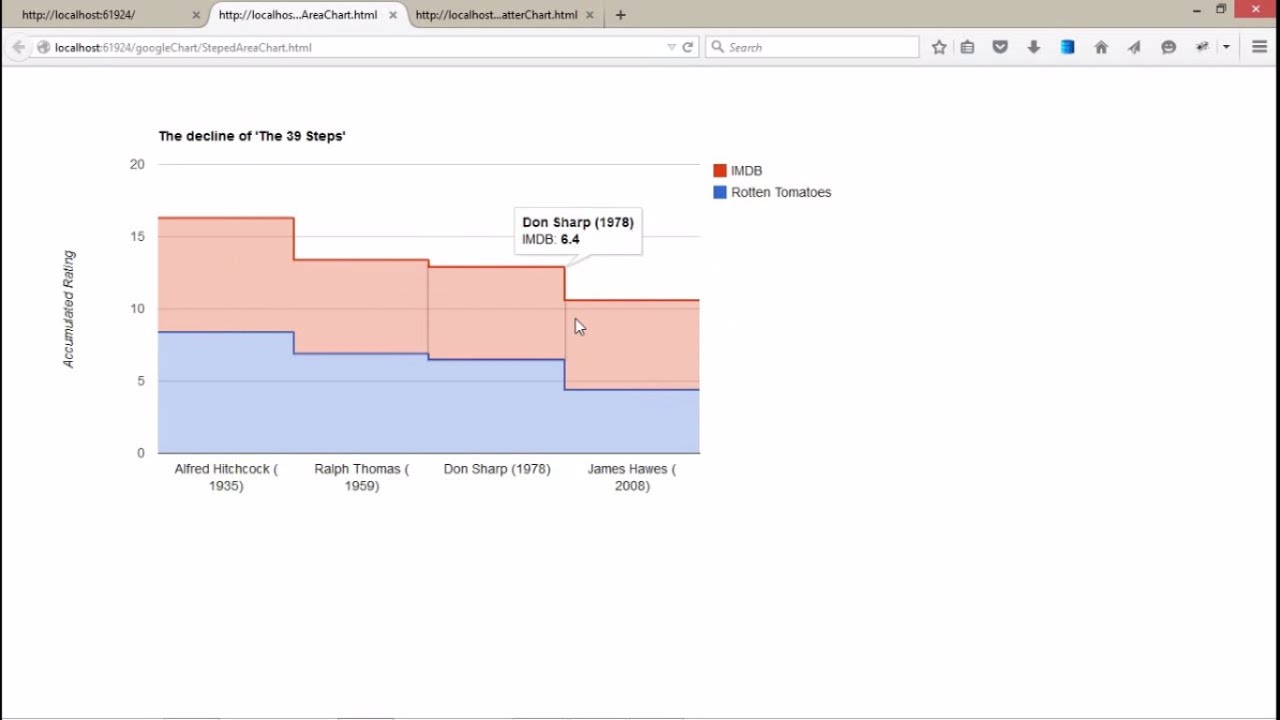Click the y-axis value 20
The height and width of the screenshot is (720, 1280).
click(x=137, y=164)
